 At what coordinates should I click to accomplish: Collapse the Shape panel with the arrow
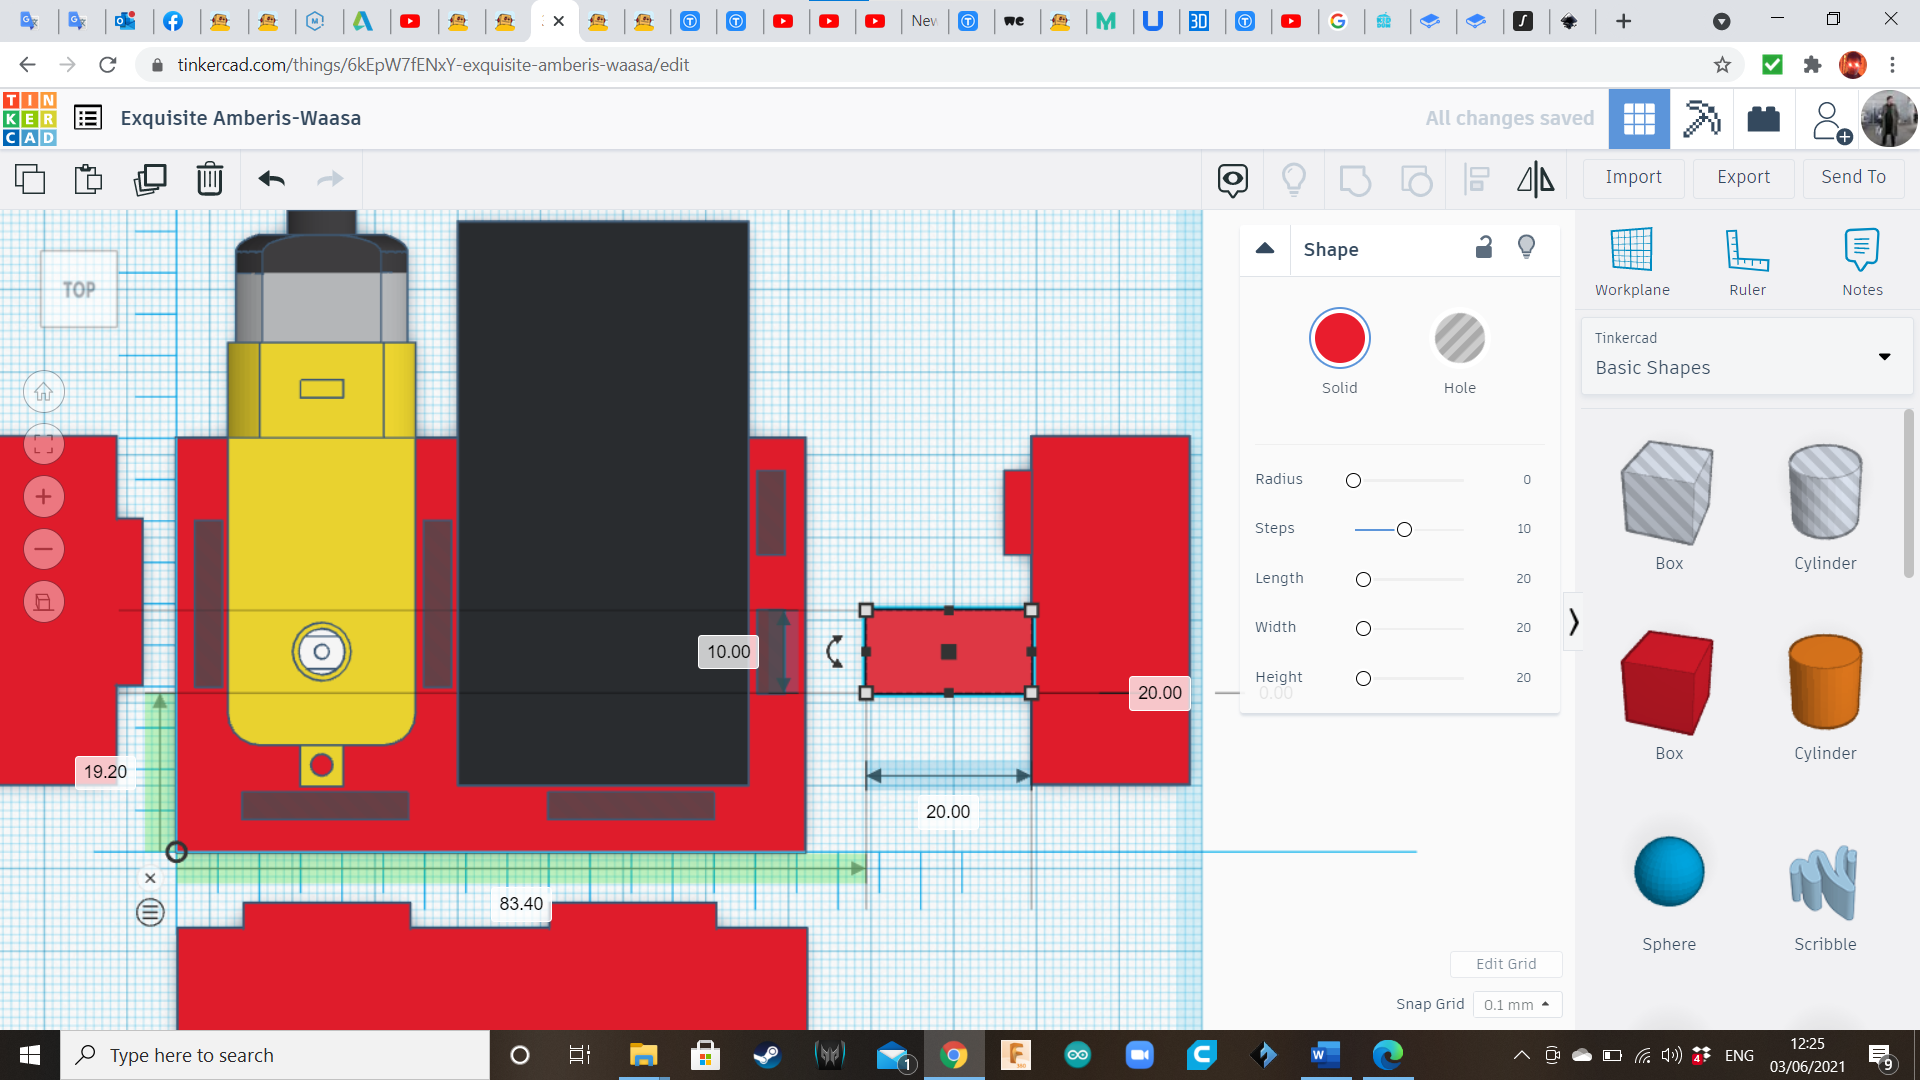1265,248
